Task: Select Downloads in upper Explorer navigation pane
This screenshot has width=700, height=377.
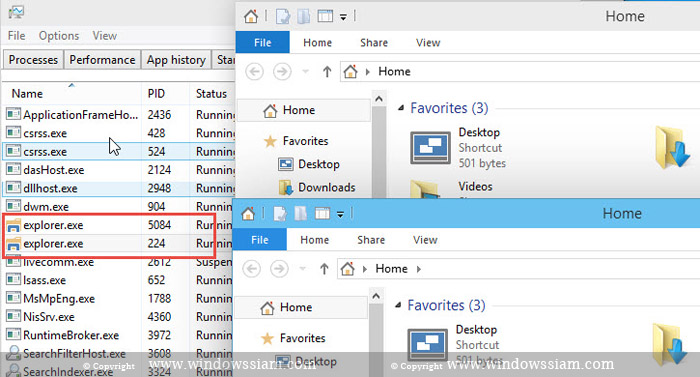Action: pyautogui.click(x=326, y=188)
